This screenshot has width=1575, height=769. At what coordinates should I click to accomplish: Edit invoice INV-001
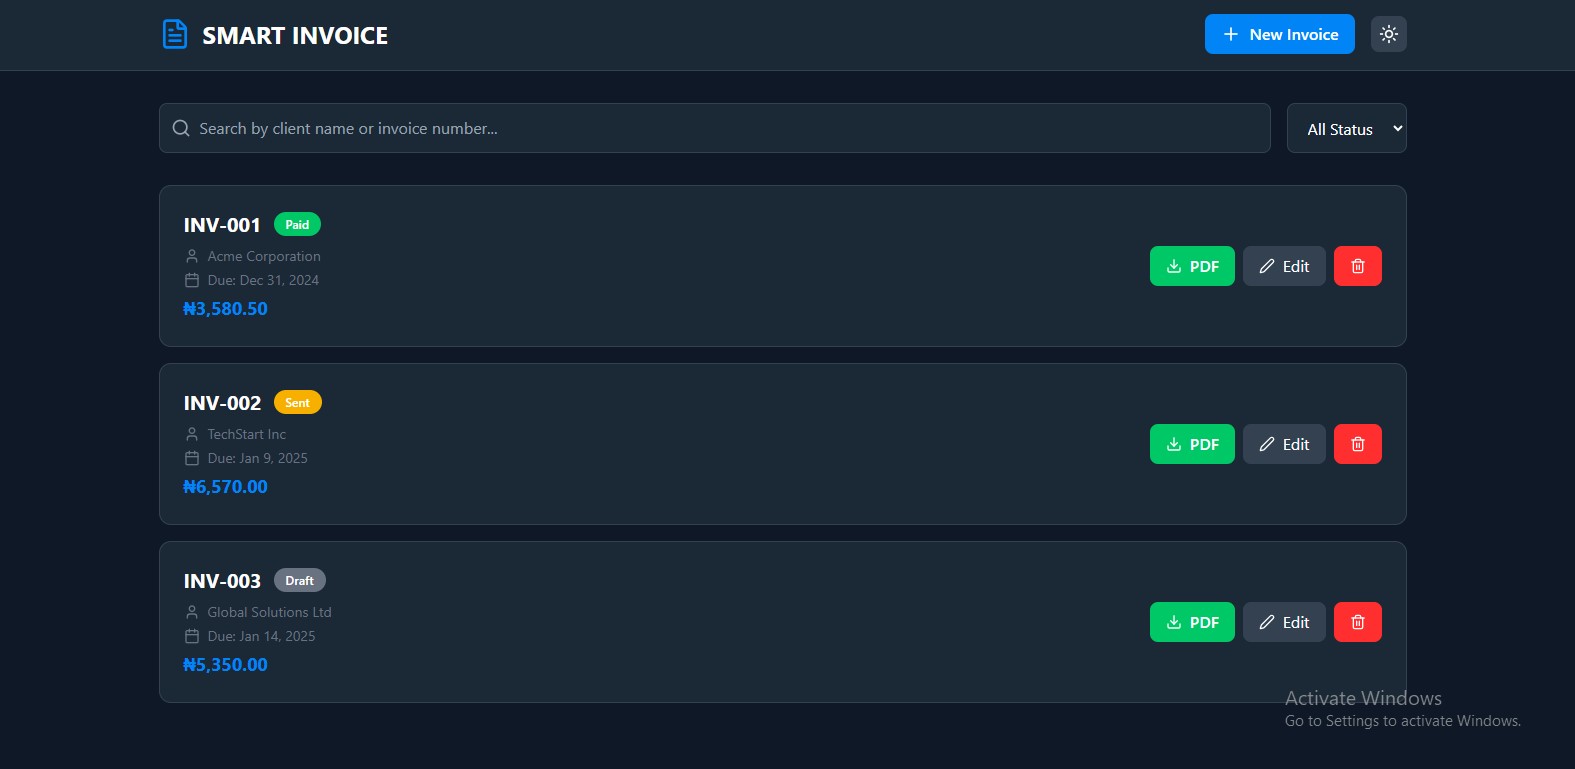tap(1284, 266)
